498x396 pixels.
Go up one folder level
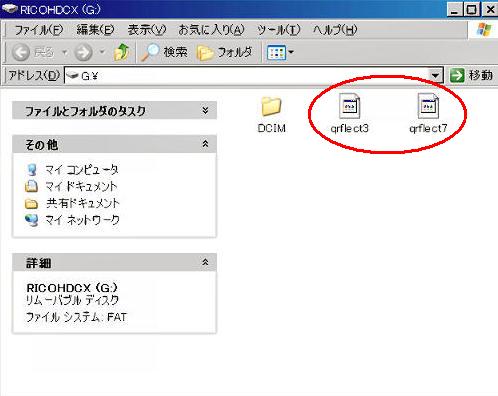click(x=122, y=52)
